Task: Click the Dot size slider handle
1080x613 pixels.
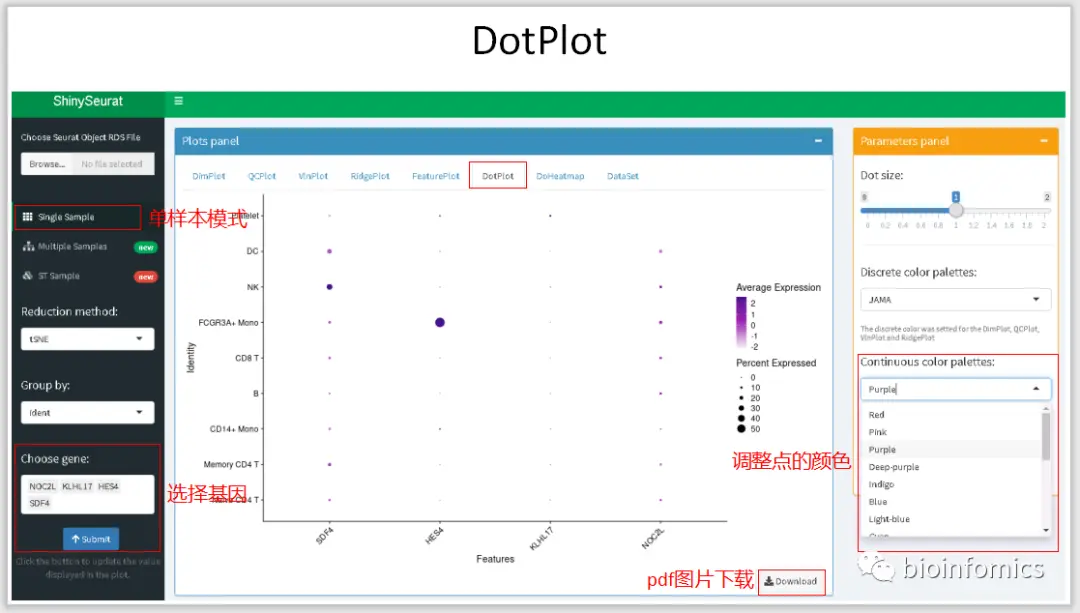Action: click(956, 210)
